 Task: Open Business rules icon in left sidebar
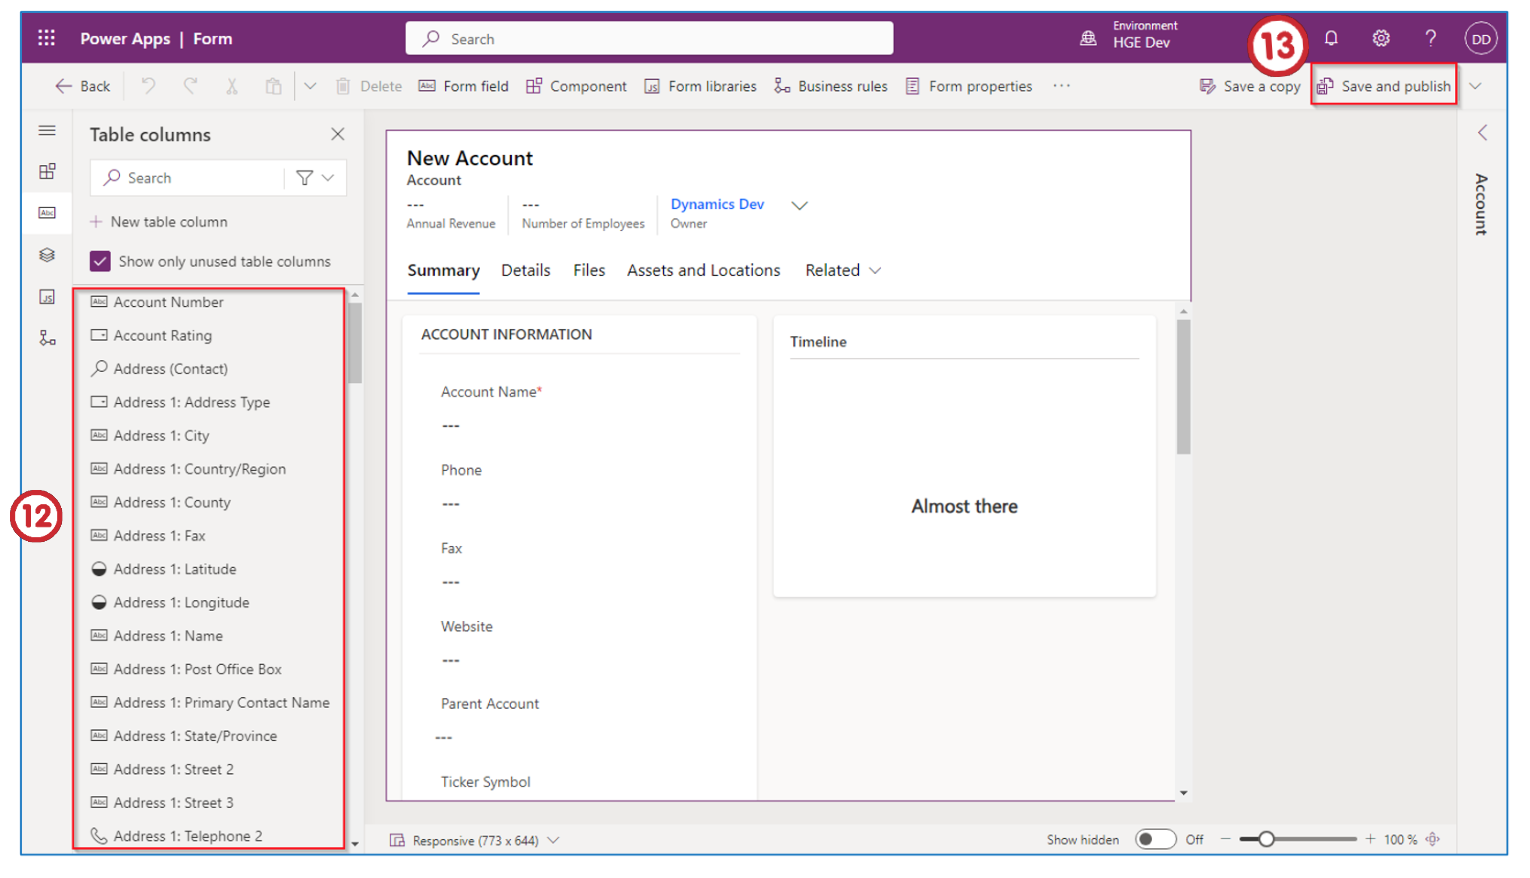tap(47, 338)
